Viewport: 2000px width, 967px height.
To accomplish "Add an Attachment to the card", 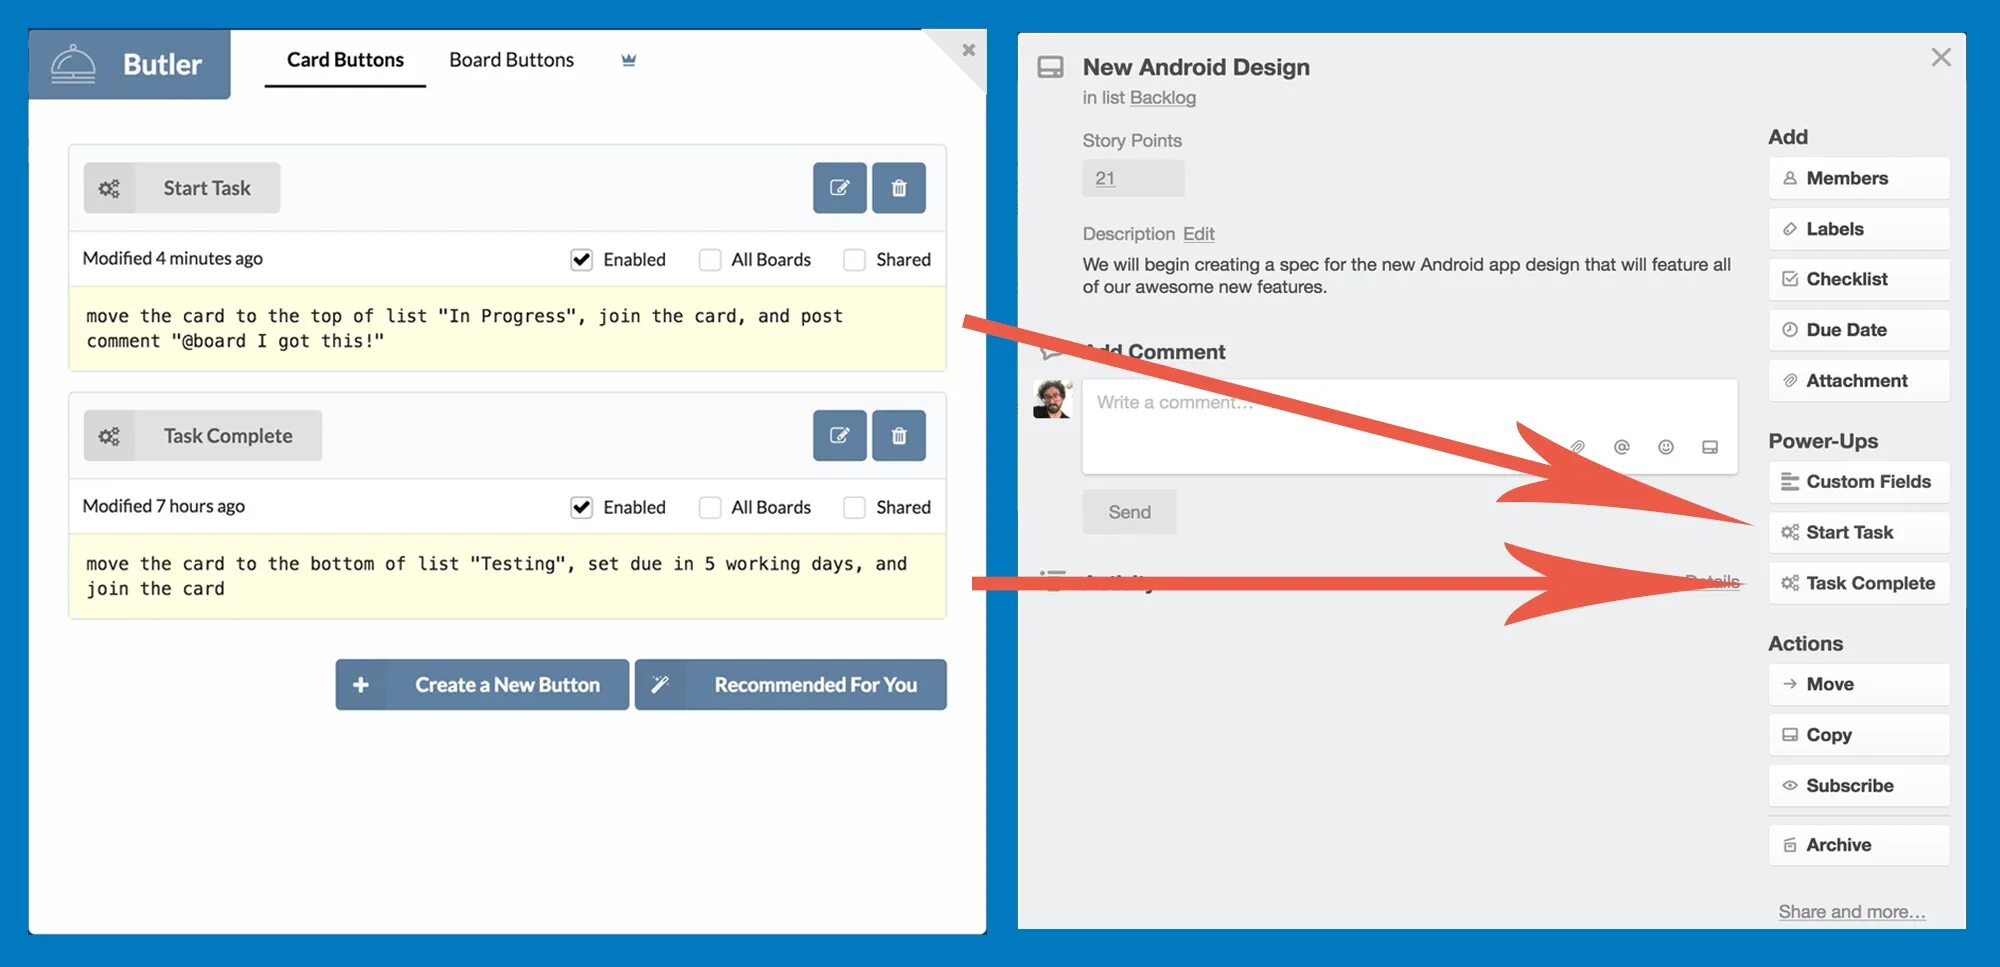I will tap(1859, 381).
